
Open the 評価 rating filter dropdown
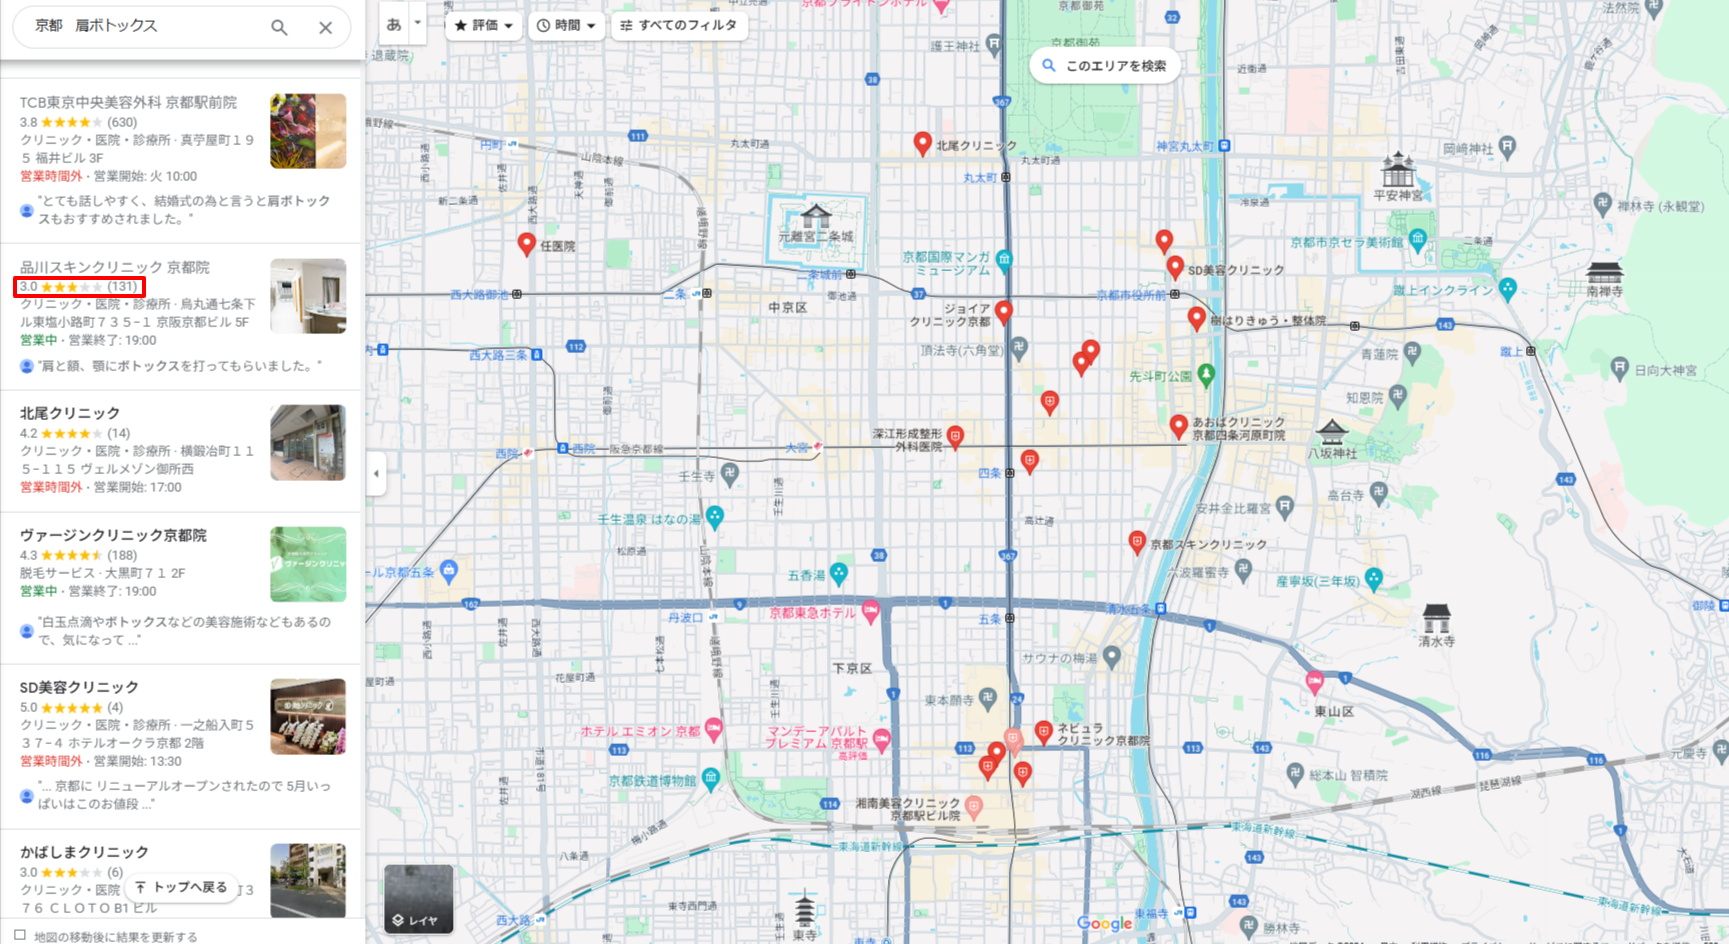[x=483, y=25]
